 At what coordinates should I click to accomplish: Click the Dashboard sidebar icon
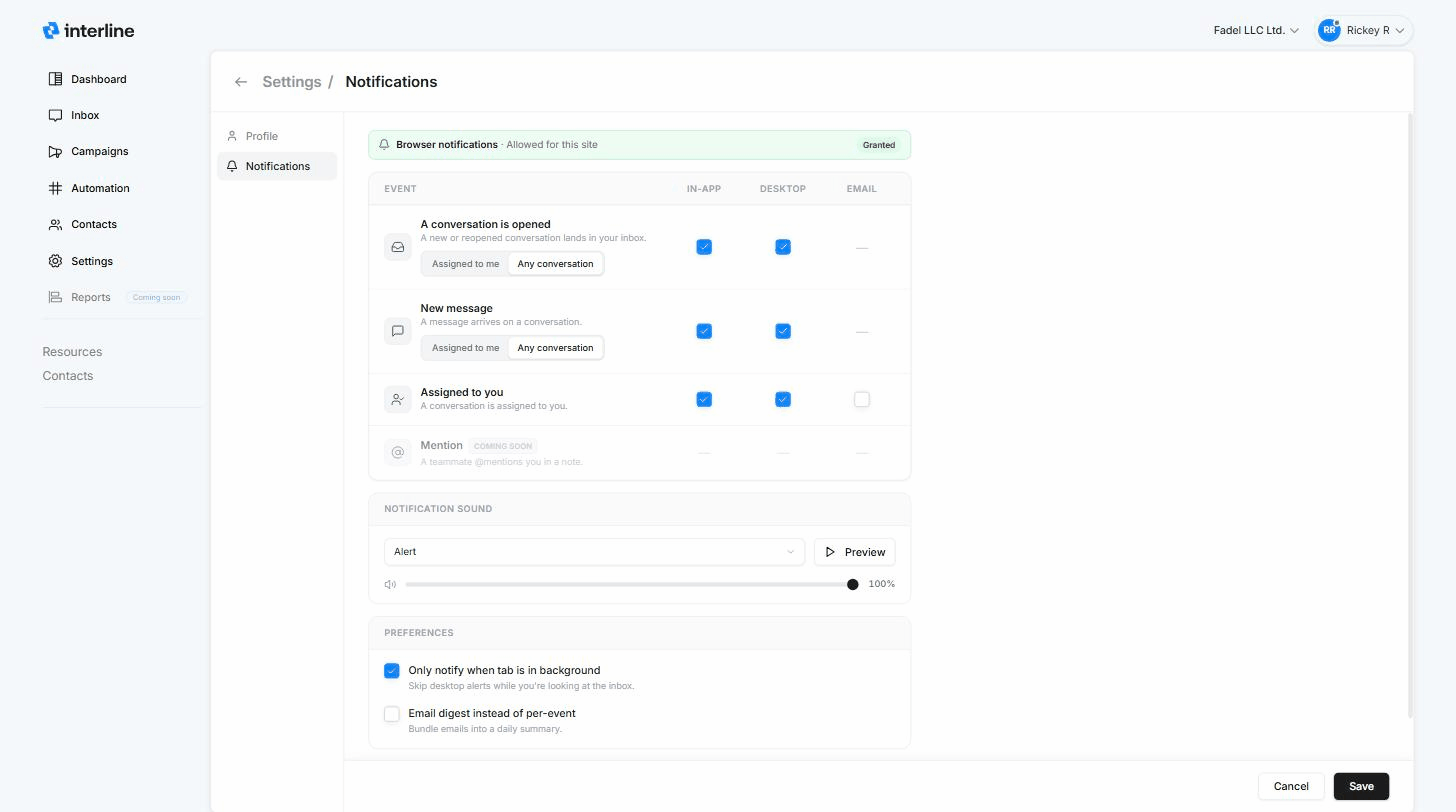pyautogui.click(x=55, y=79)
